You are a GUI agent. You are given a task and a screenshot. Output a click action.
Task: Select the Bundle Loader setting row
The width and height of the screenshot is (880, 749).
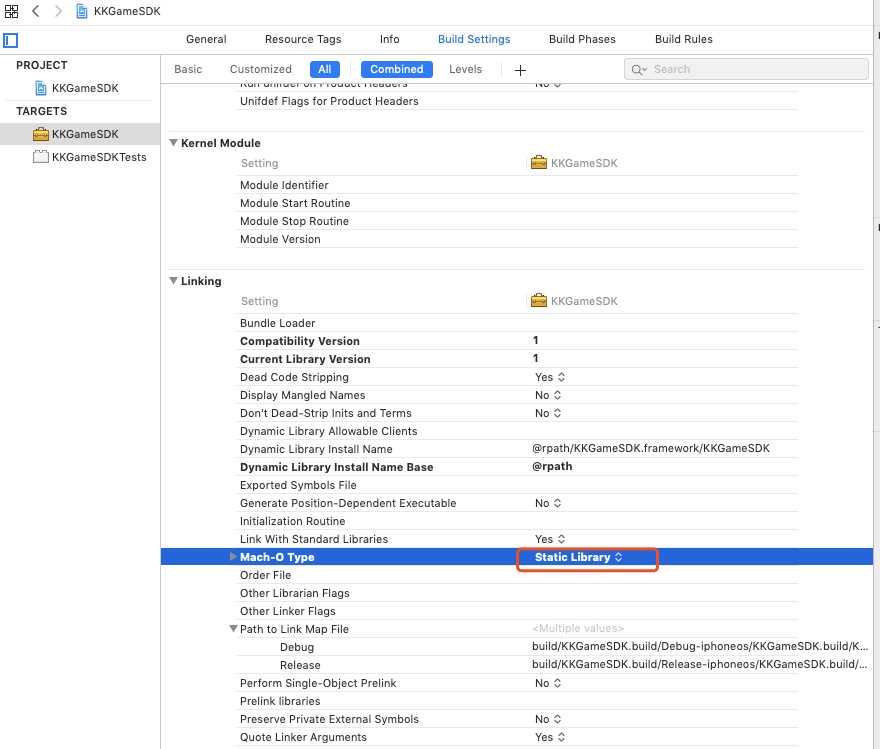[x=518, y=323]
